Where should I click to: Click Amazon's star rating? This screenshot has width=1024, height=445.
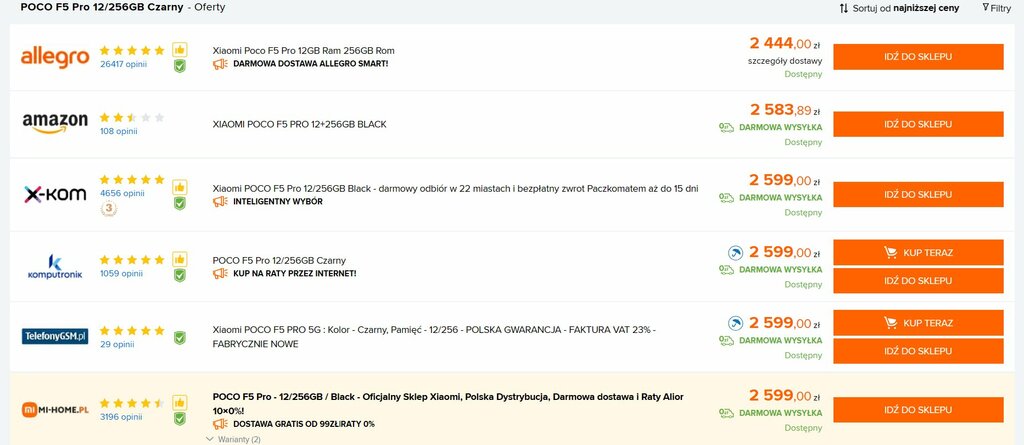[132, 118]
